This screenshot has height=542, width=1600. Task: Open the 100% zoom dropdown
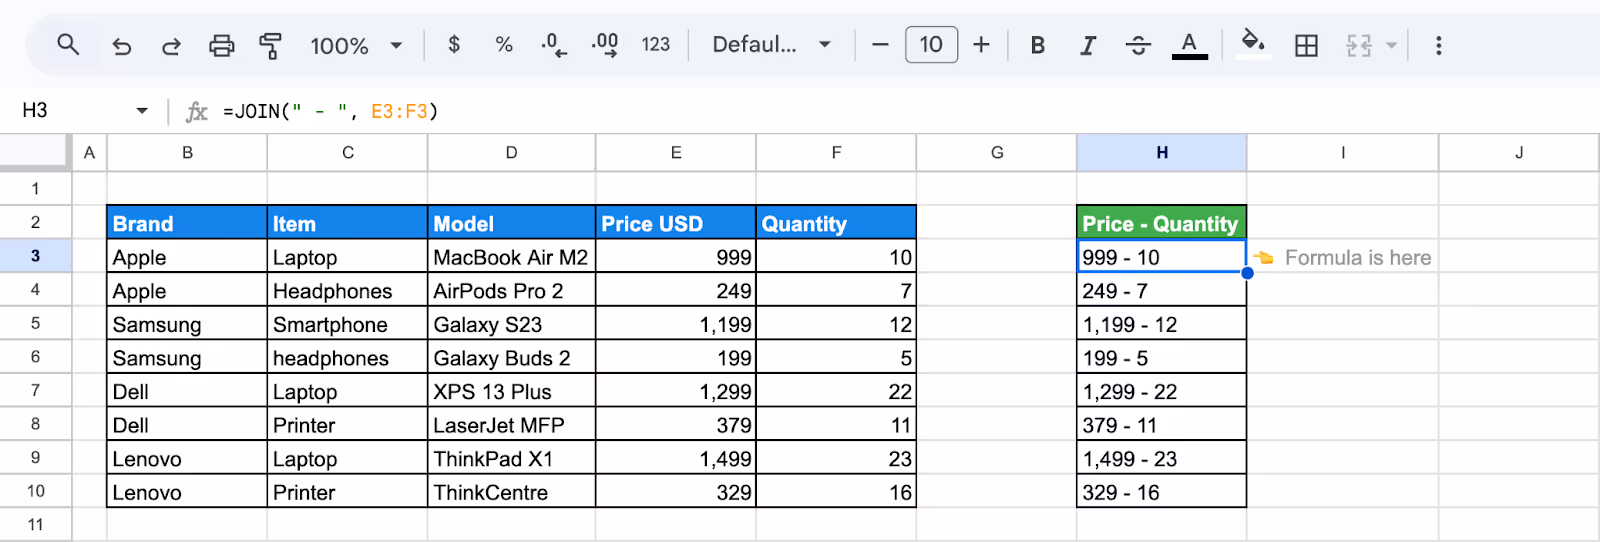point(356,45)
